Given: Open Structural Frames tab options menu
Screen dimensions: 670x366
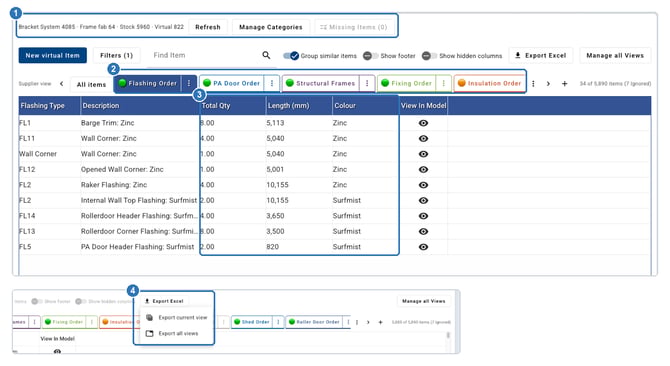Looking at the screenshot, I should [367, 83].
